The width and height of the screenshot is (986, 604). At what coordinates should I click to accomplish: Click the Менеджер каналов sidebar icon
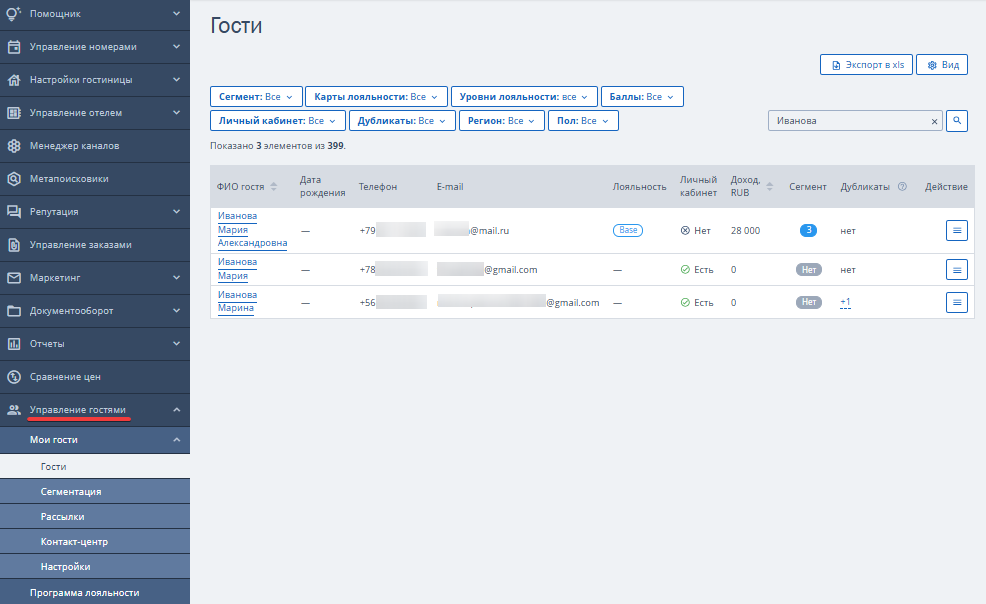point(14,146)
